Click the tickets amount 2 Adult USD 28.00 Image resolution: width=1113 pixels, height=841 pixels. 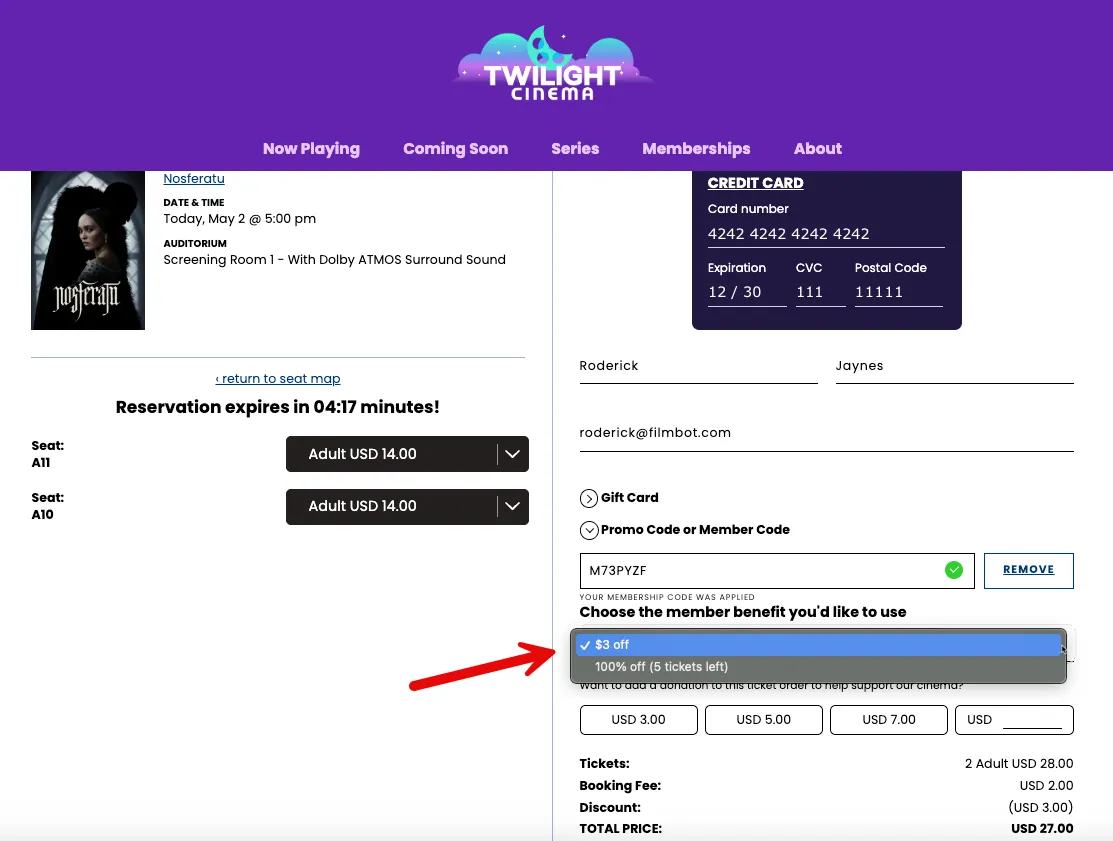click(1019, 764)
